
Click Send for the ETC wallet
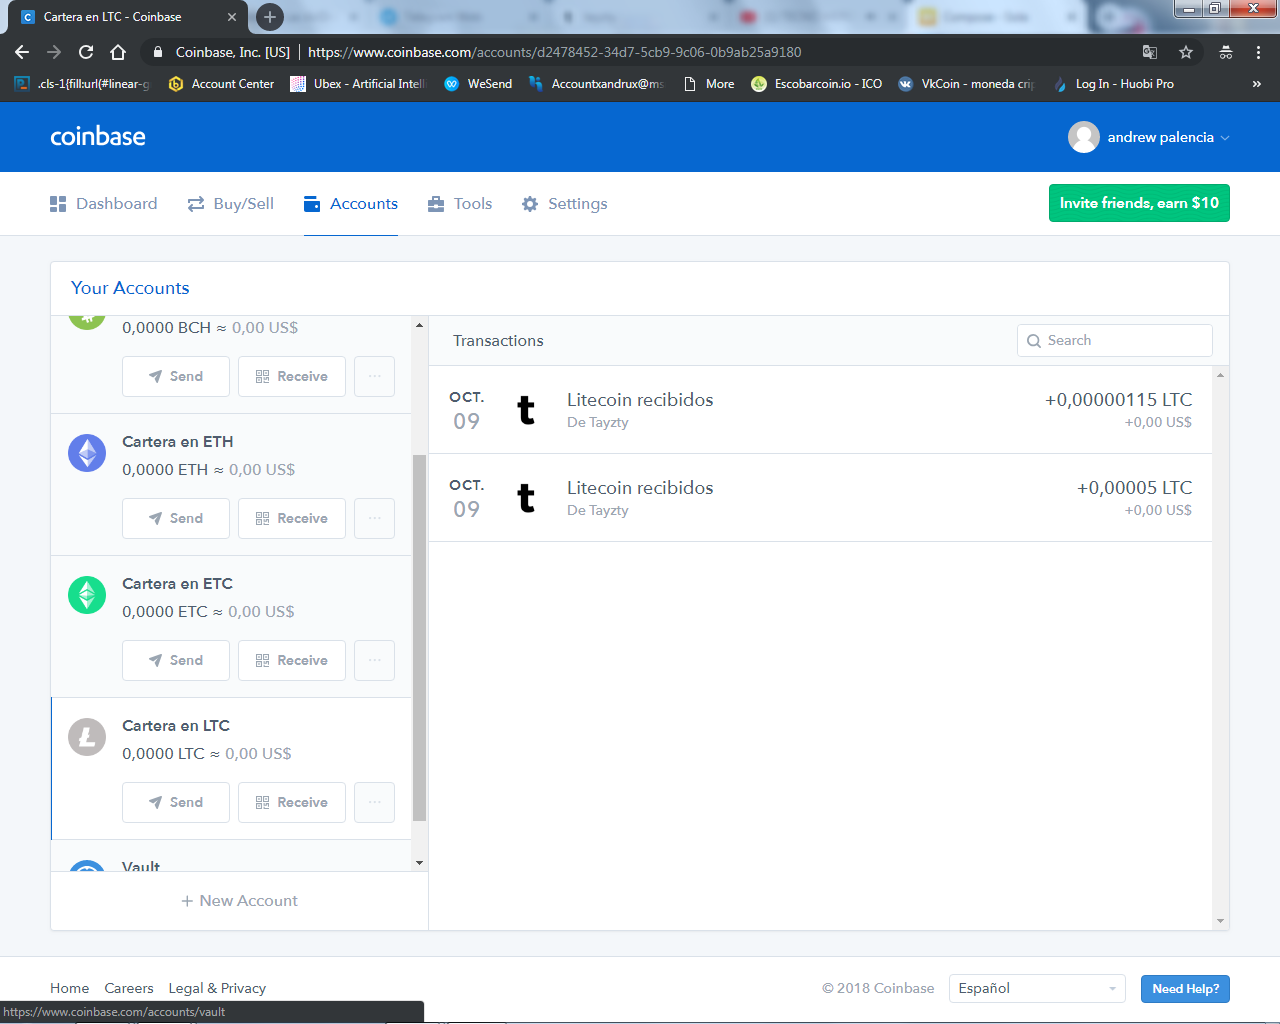point(176,660)
